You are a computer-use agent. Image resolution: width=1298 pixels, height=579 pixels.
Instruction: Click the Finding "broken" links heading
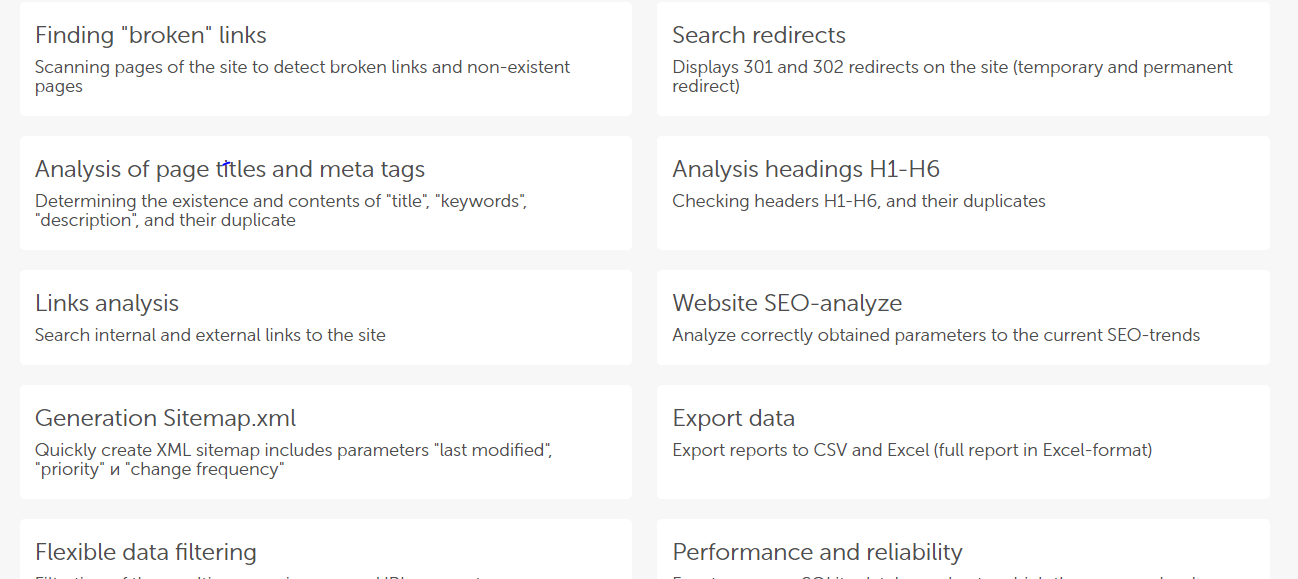[x=151, y=36]
